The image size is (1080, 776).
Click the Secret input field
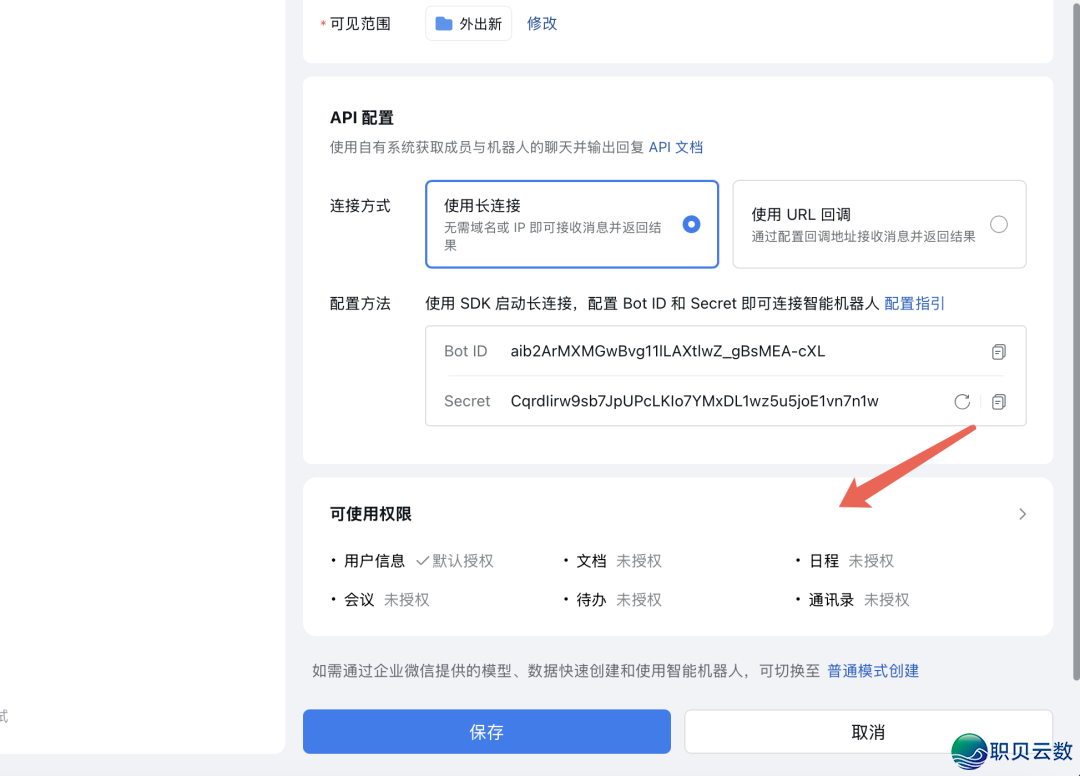pyautogui.click(x=700, y=402)
